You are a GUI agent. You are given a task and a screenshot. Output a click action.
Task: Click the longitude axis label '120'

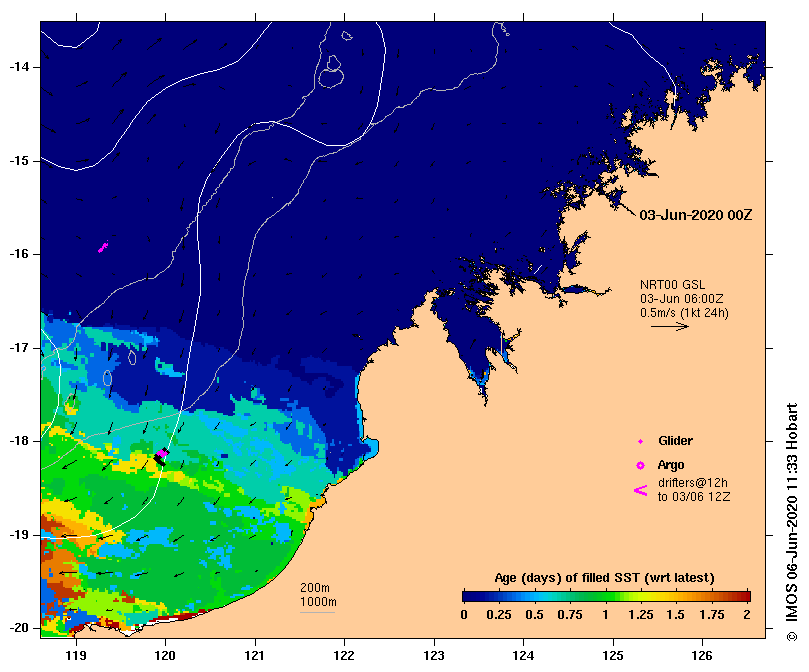[x=165, y=655]
